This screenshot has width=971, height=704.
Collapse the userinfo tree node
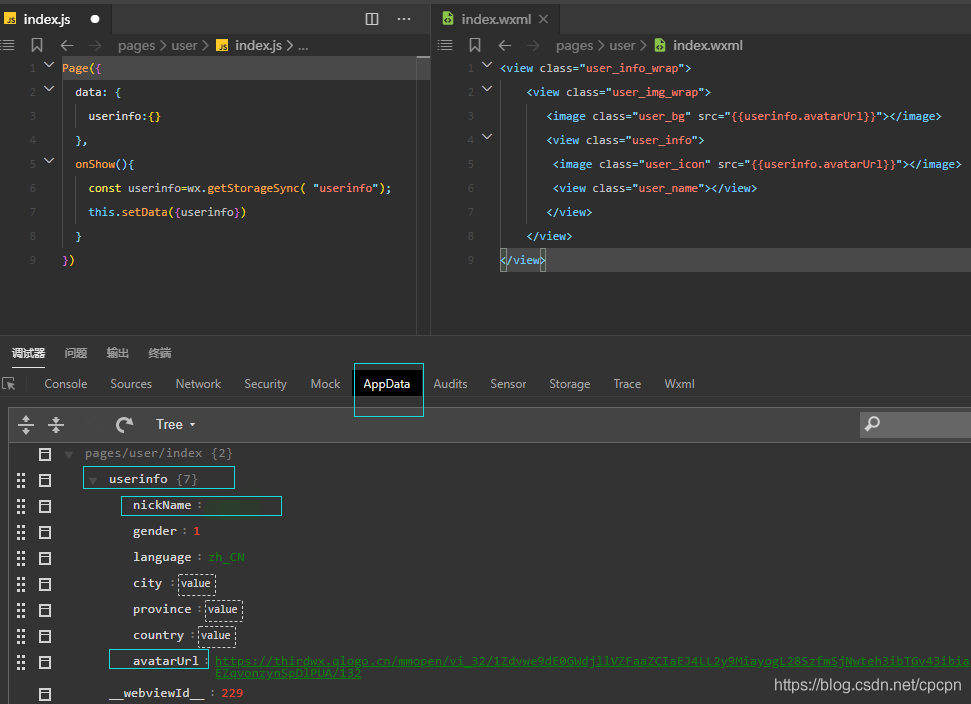click(93, 480)
